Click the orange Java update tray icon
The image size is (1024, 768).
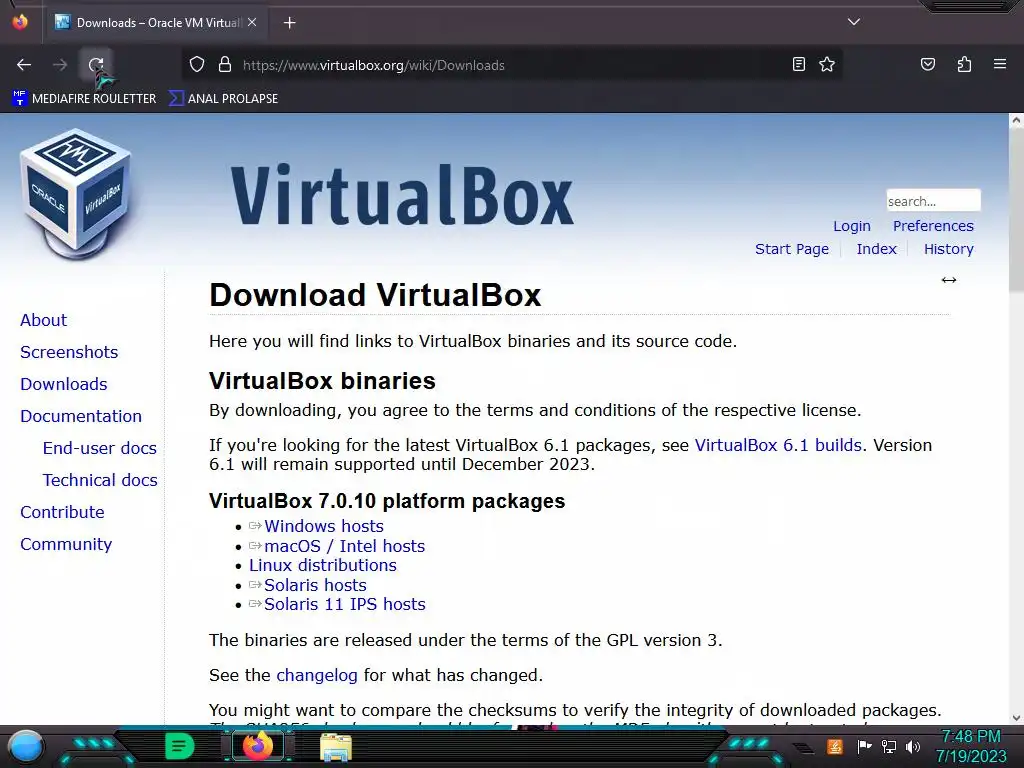pos(835,746)
